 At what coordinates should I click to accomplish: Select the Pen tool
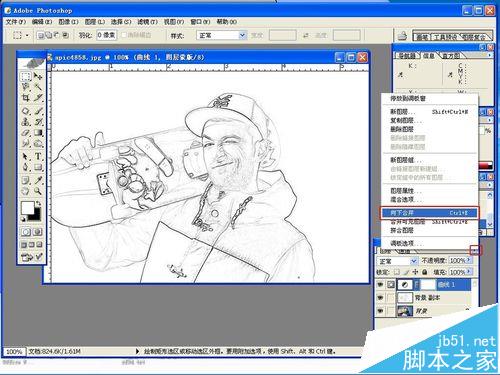pyautogui.click(x=26, y=167)
